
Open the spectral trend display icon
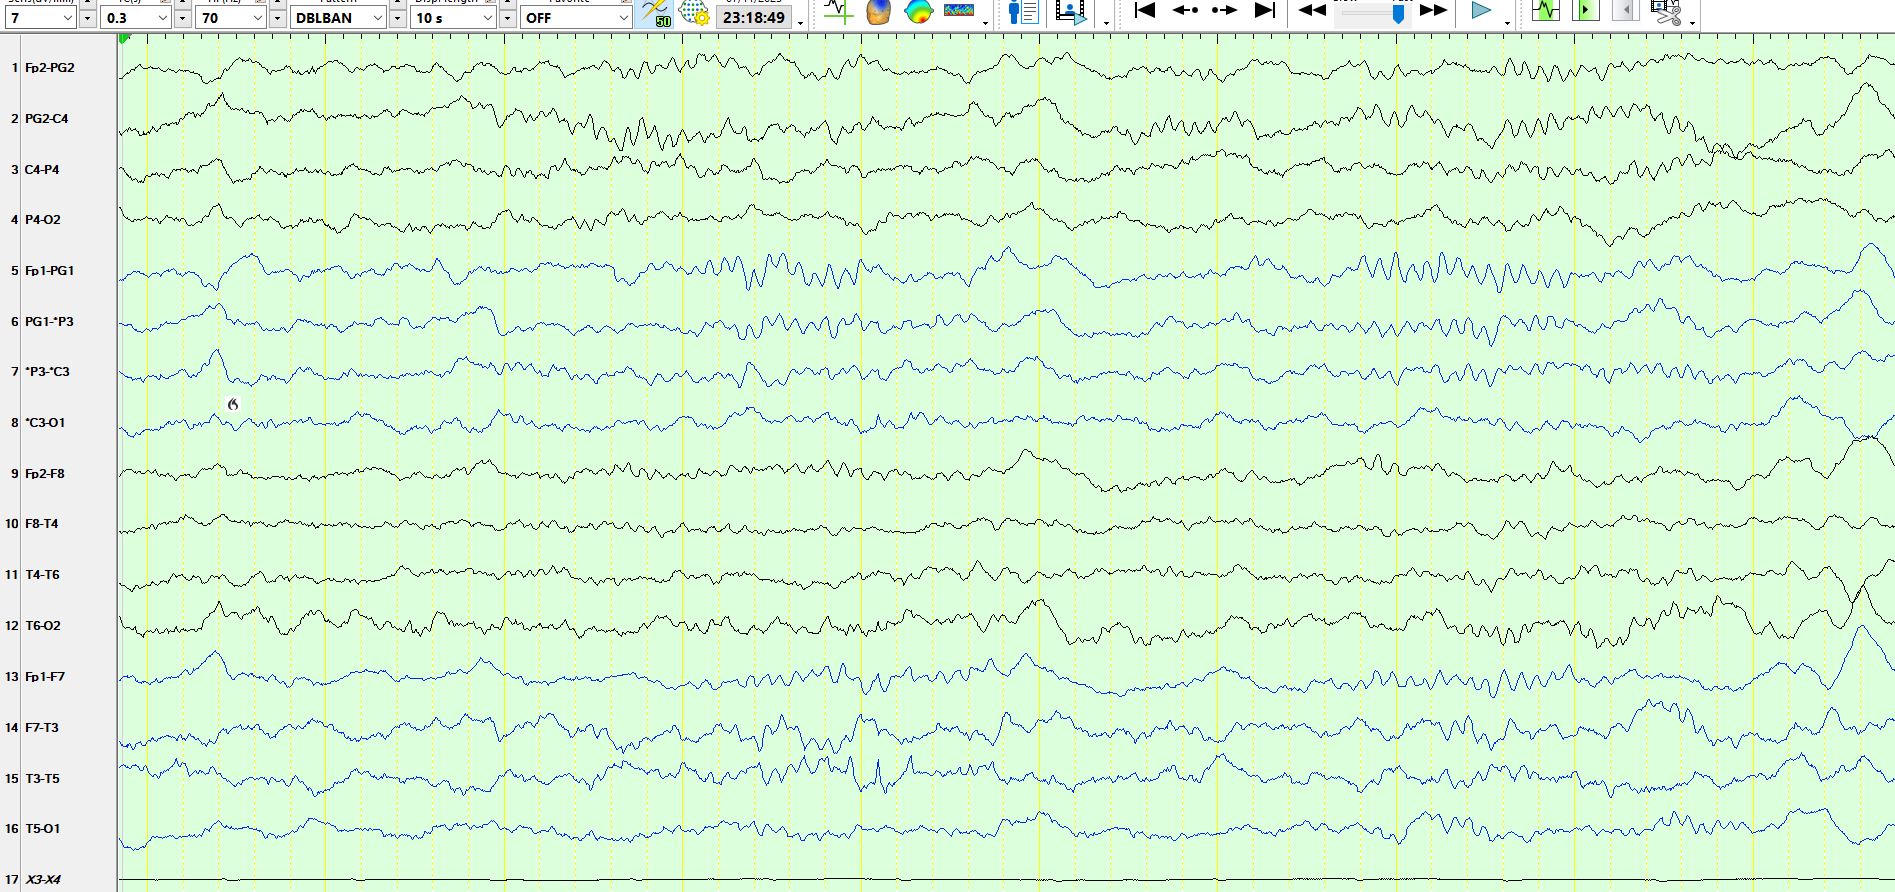coord(959,11)
